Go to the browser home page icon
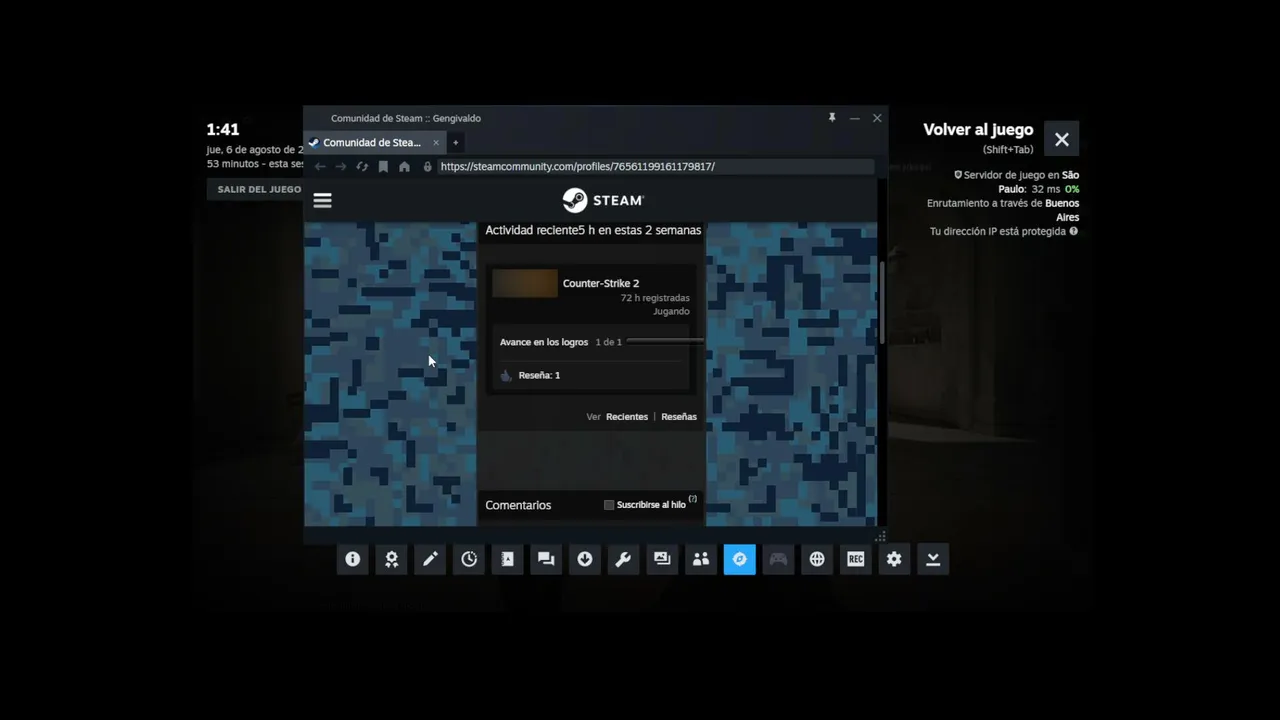This screenshot has height=720, width=1280. (404, 167)
